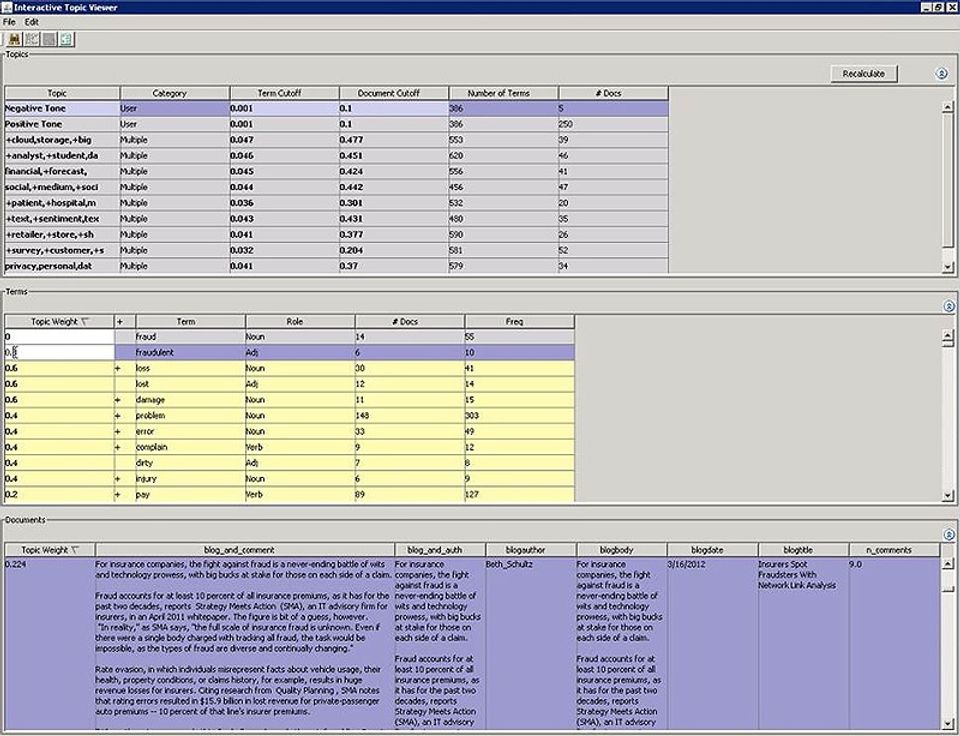This screenshot has height=736, width=960.
Task: Open the Edit menu
Action: tap(31, 22)
